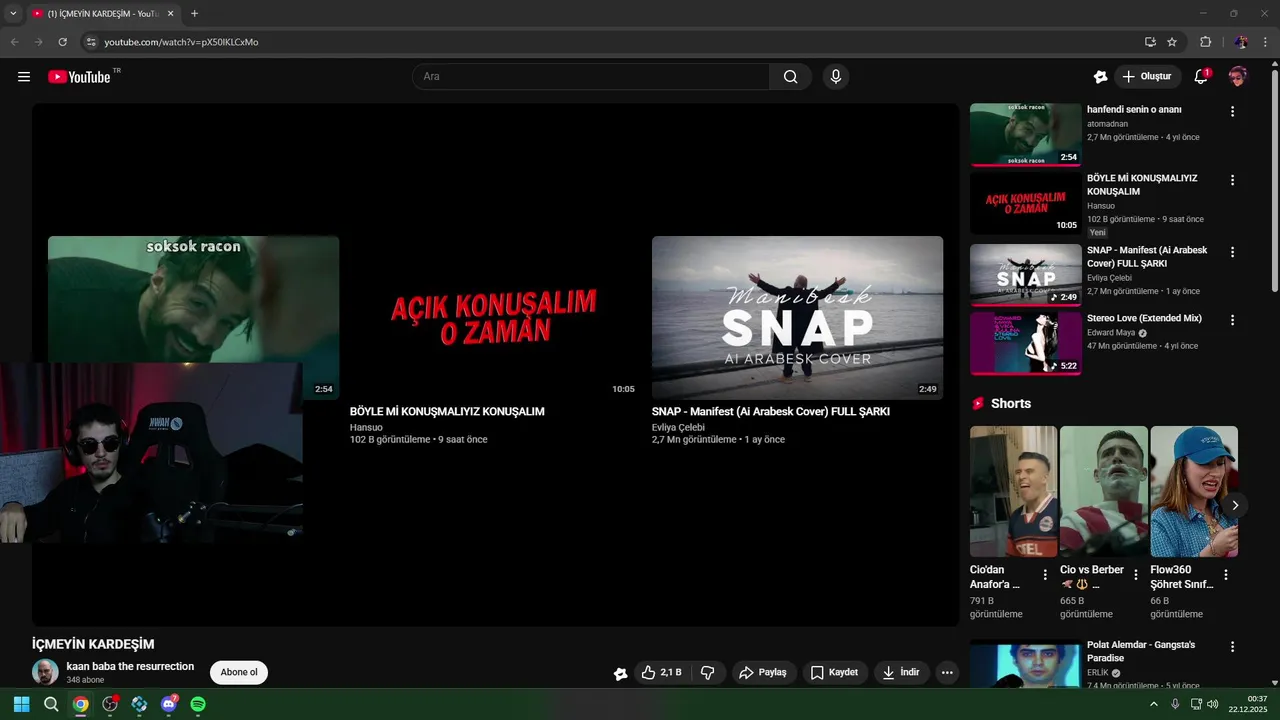1280x720 pixels.
Task: Click the Oluştur create button
Action: [1146, 77]
